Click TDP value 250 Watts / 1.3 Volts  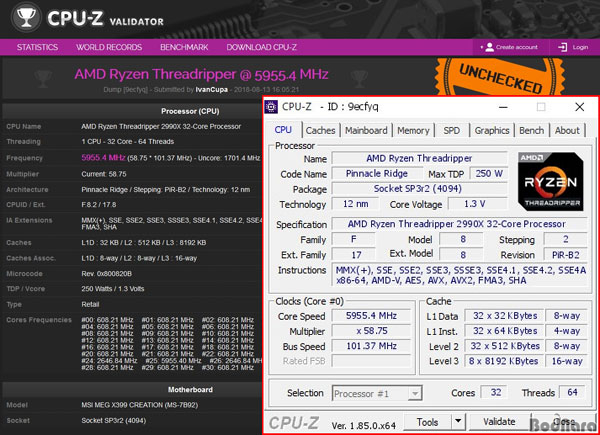[113, 289]
